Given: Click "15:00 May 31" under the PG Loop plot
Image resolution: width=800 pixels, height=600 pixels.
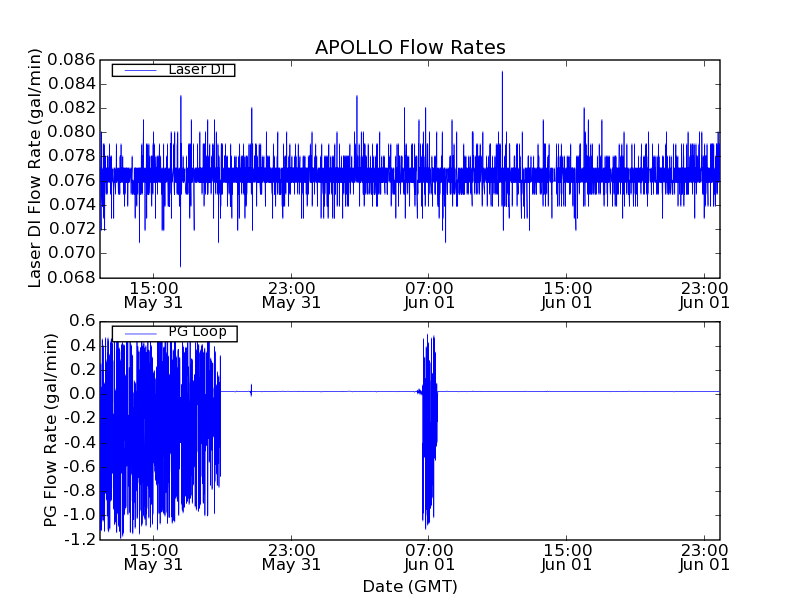Looking at the screenshot, I should pos(153,558).
